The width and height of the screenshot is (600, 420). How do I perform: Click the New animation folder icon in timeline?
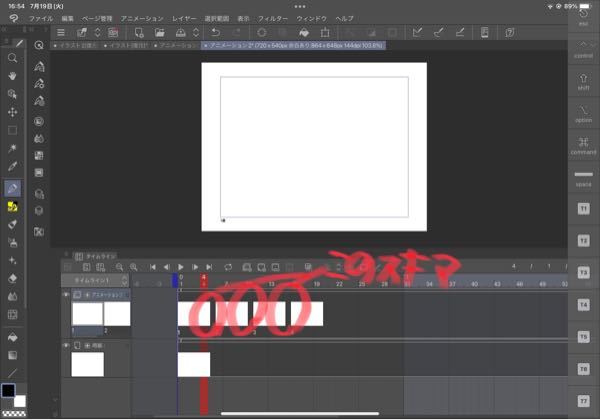pyautogui.click(x=247, y=267)
